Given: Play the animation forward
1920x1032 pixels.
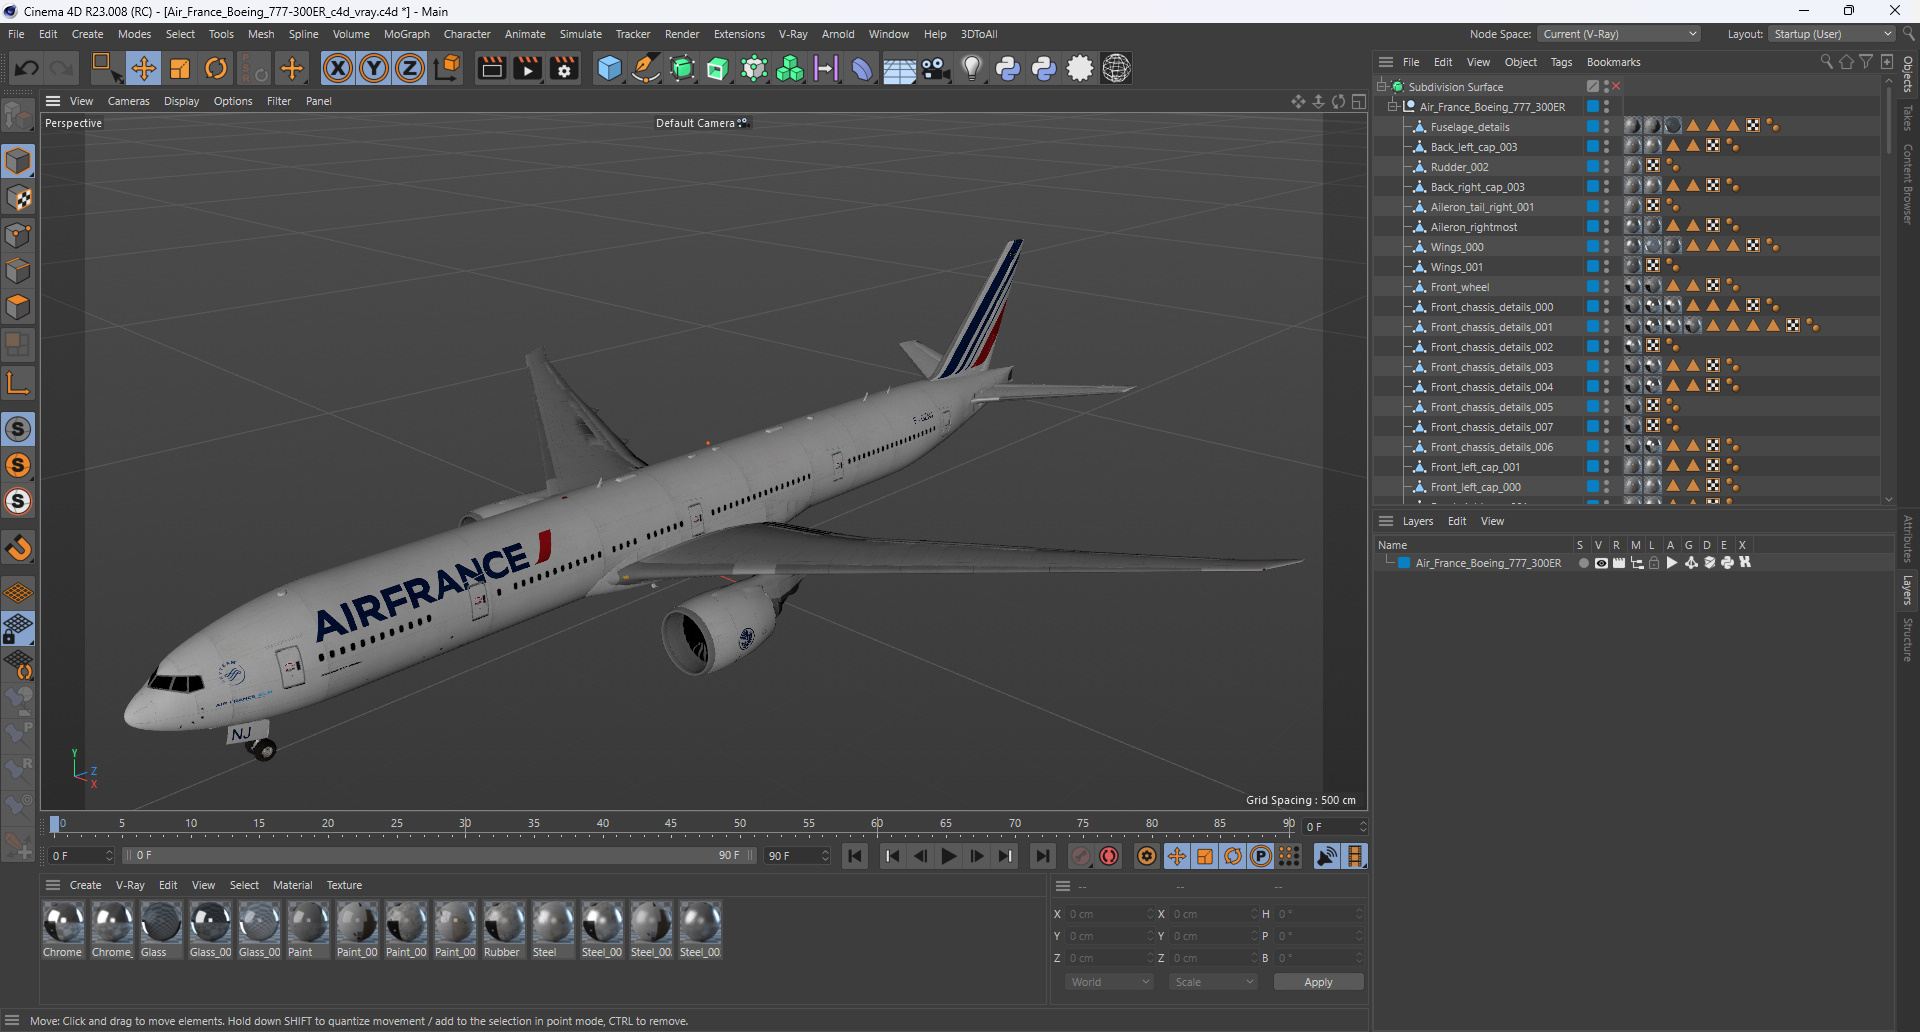Looking at the screenshot, I should tap(949, 856).
